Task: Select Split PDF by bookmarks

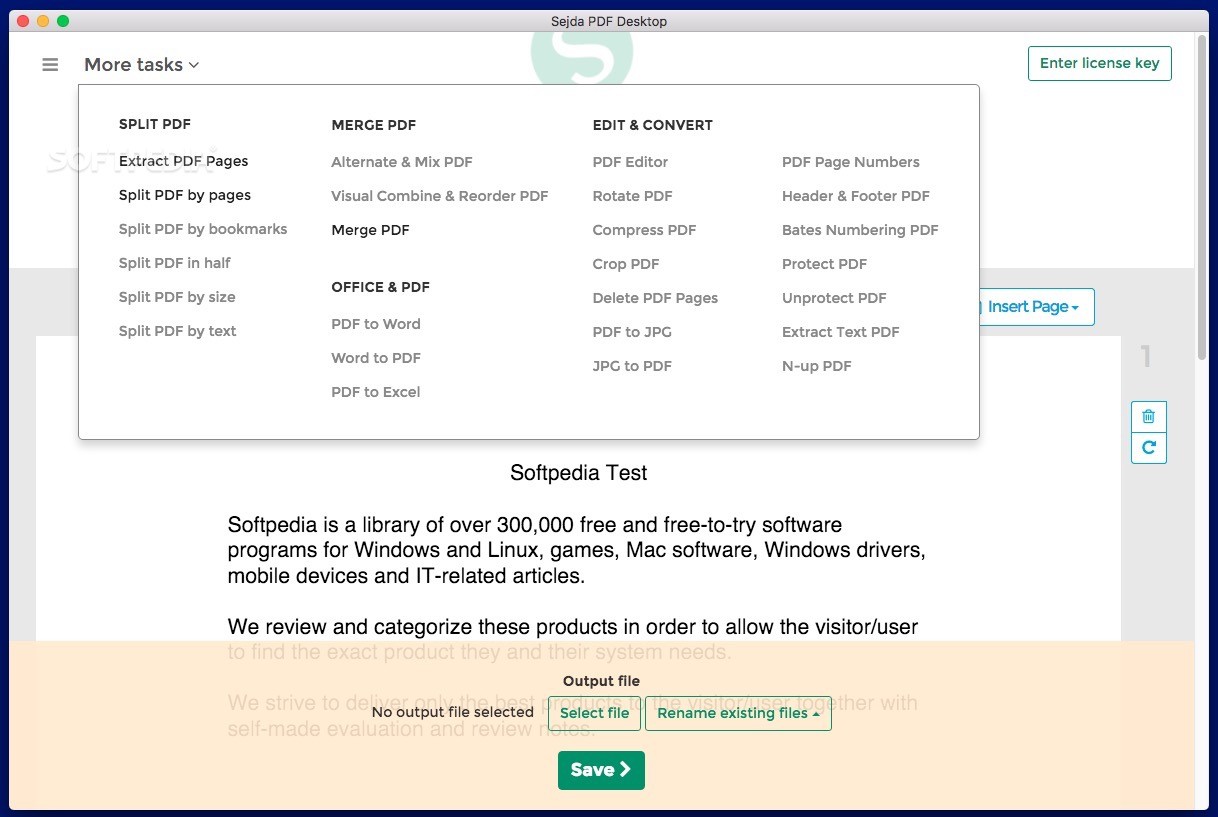Action: [203, 229]
